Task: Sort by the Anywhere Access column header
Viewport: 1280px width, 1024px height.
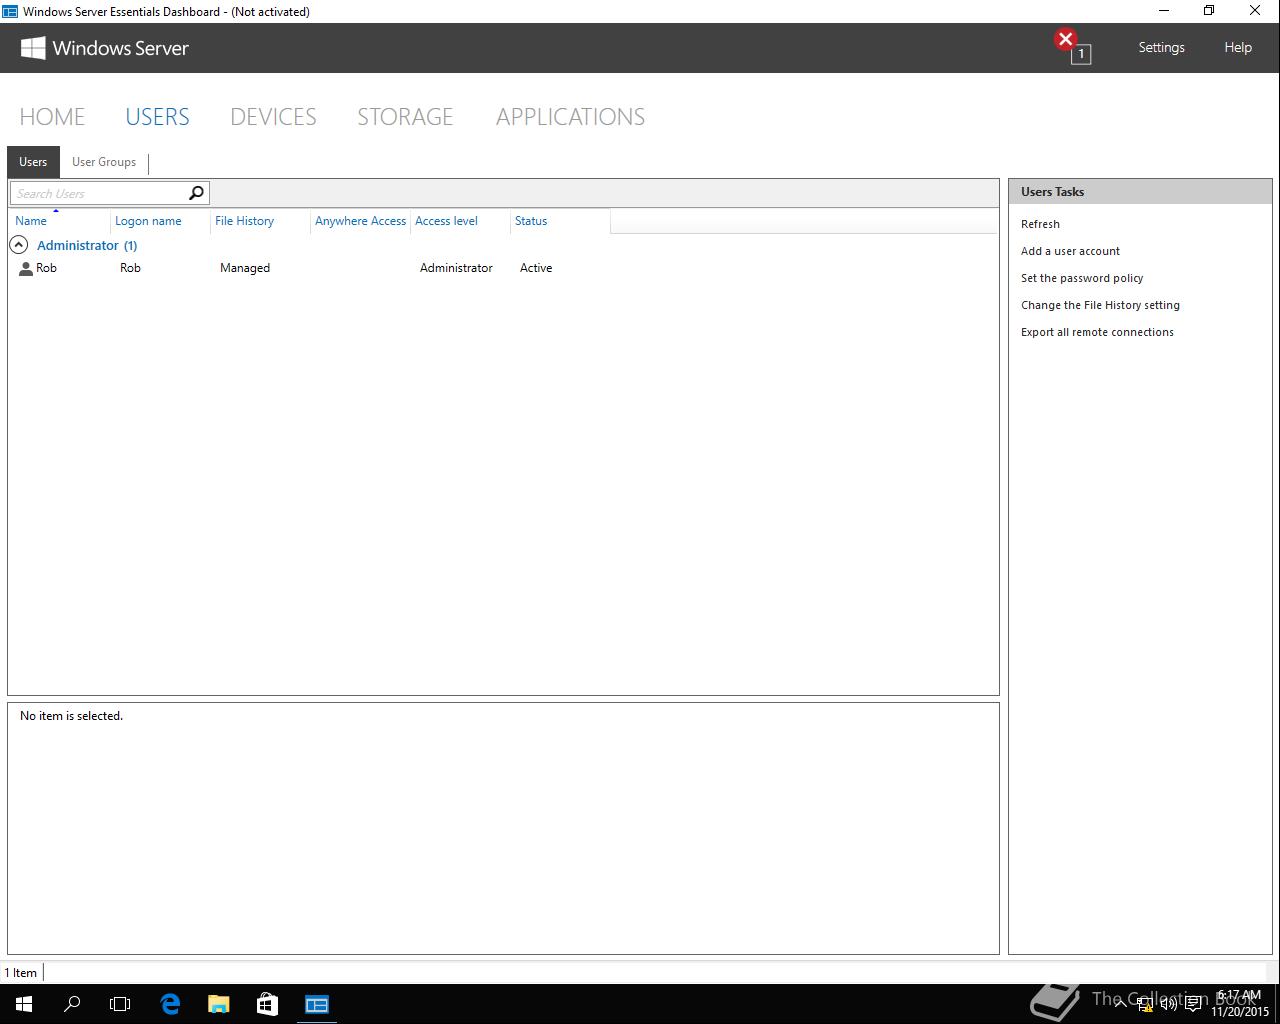Action: [360, 221]
